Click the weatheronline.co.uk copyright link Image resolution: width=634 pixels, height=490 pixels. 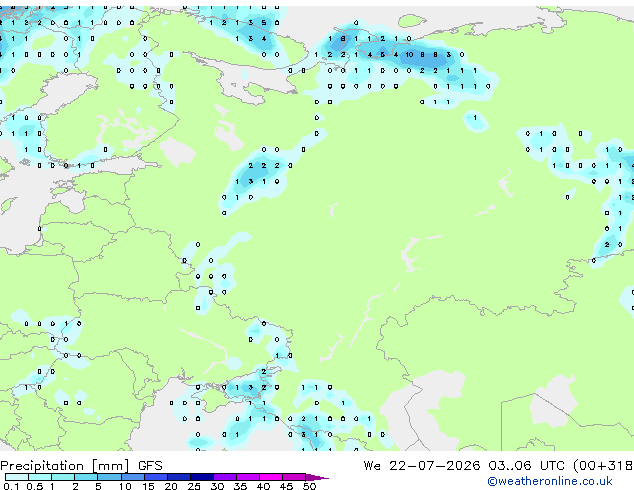click(x=550, y=481)
